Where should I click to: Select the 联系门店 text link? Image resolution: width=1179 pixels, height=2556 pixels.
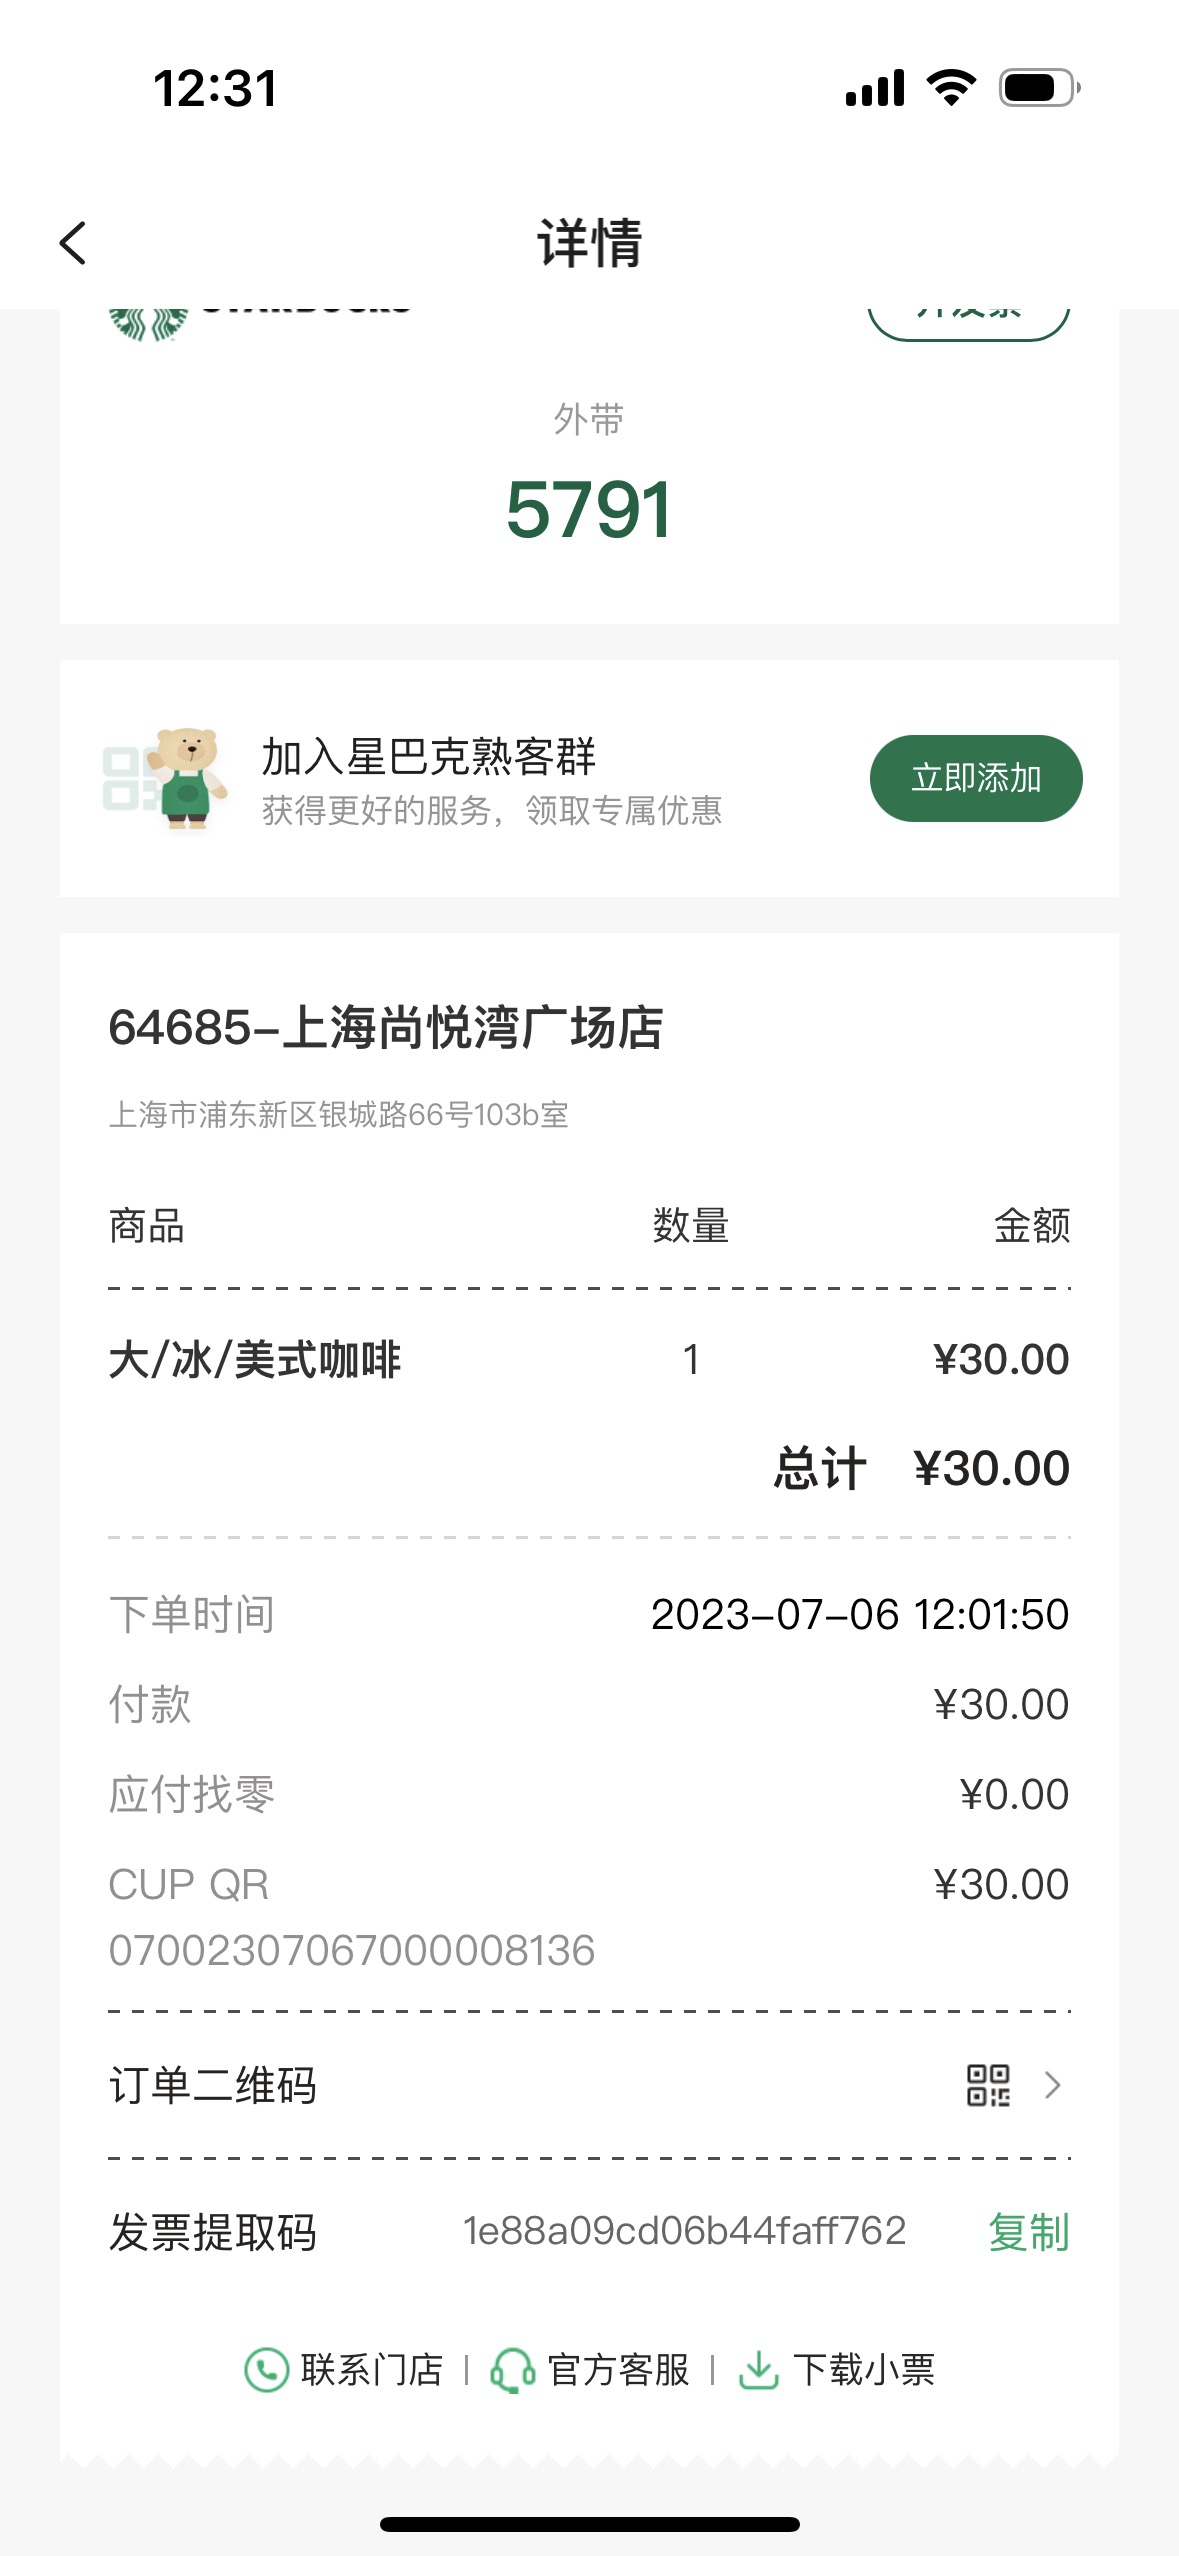[372, 2370]
